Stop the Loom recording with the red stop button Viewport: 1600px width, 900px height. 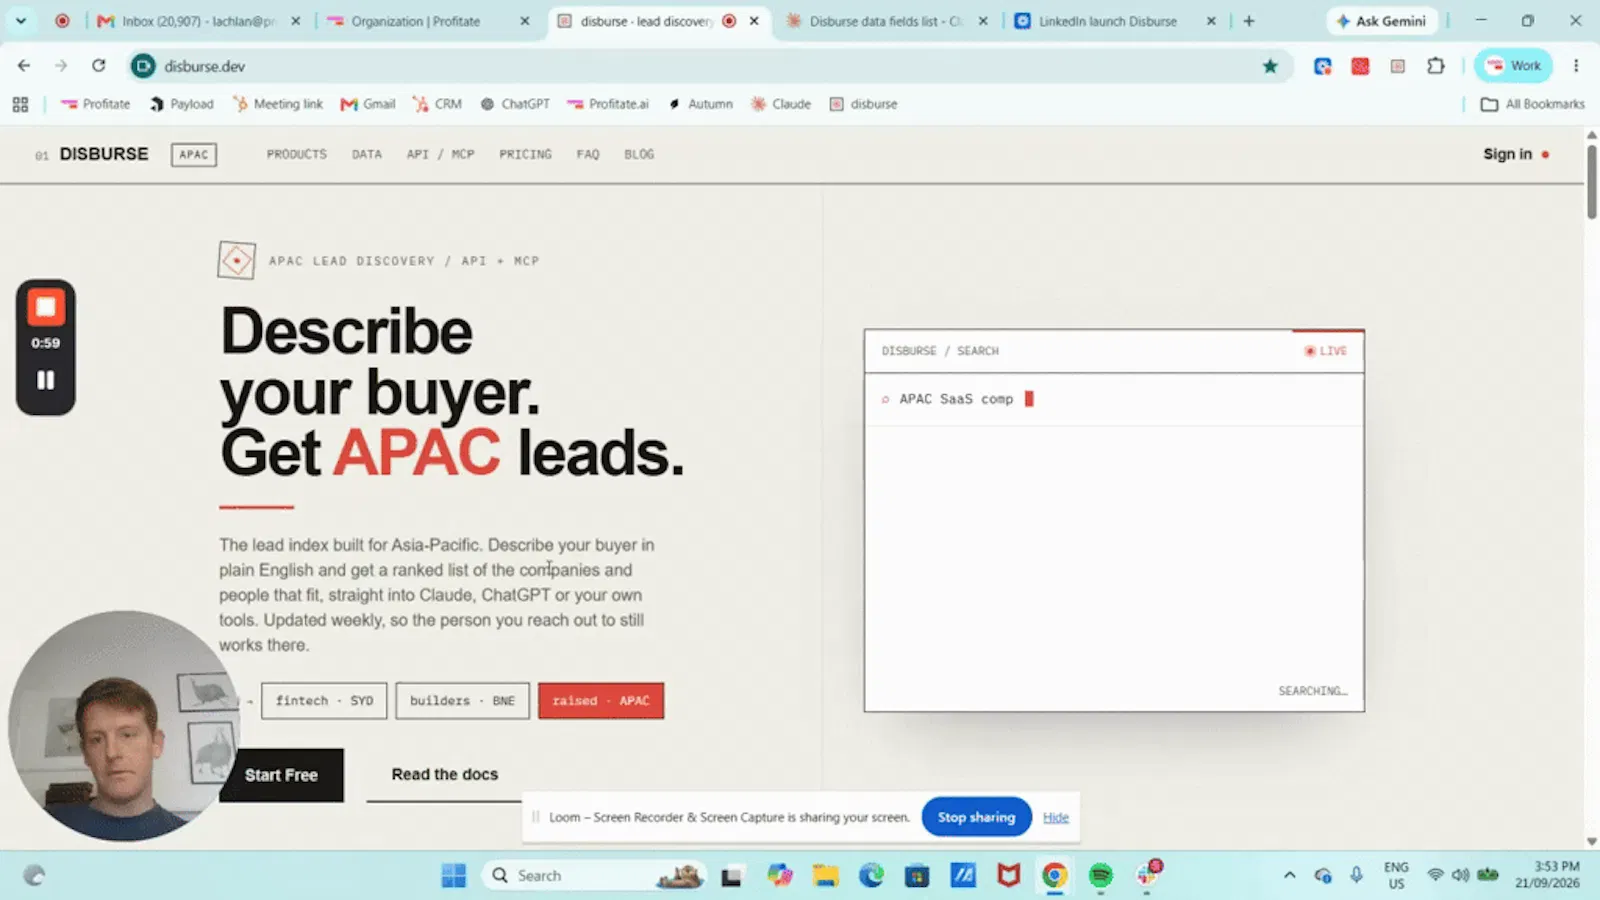(x=45, y=307)
